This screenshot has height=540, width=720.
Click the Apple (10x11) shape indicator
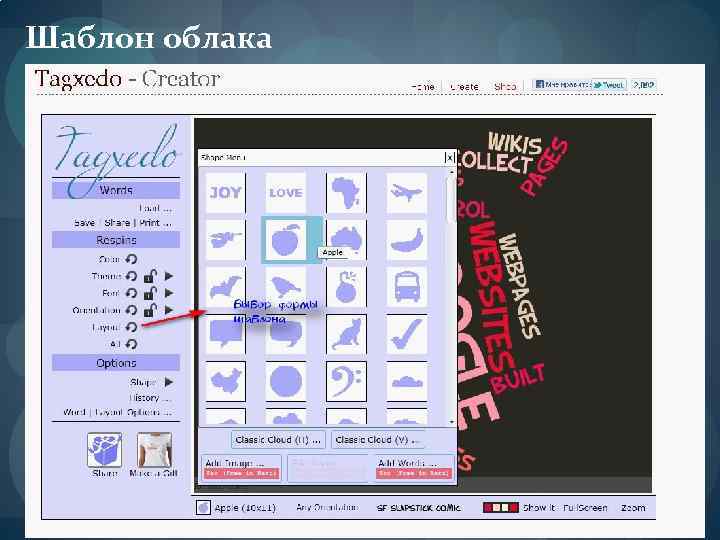point(236,507)
